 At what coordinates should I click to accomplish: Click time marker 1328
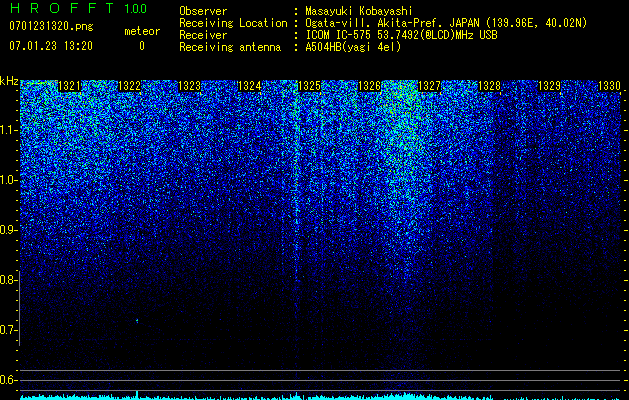pyautogui.click(x=490, y=86)
